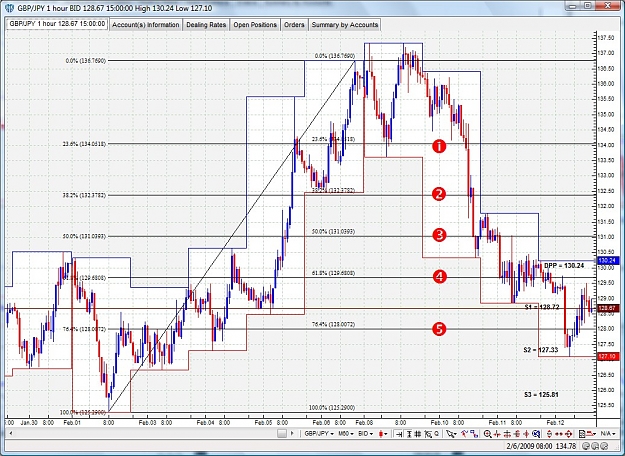Viewport: 625px width, 456px height.
Task: Open the Summary by Accounts tab
Action: pyautogui.click(x=345, y=25)
